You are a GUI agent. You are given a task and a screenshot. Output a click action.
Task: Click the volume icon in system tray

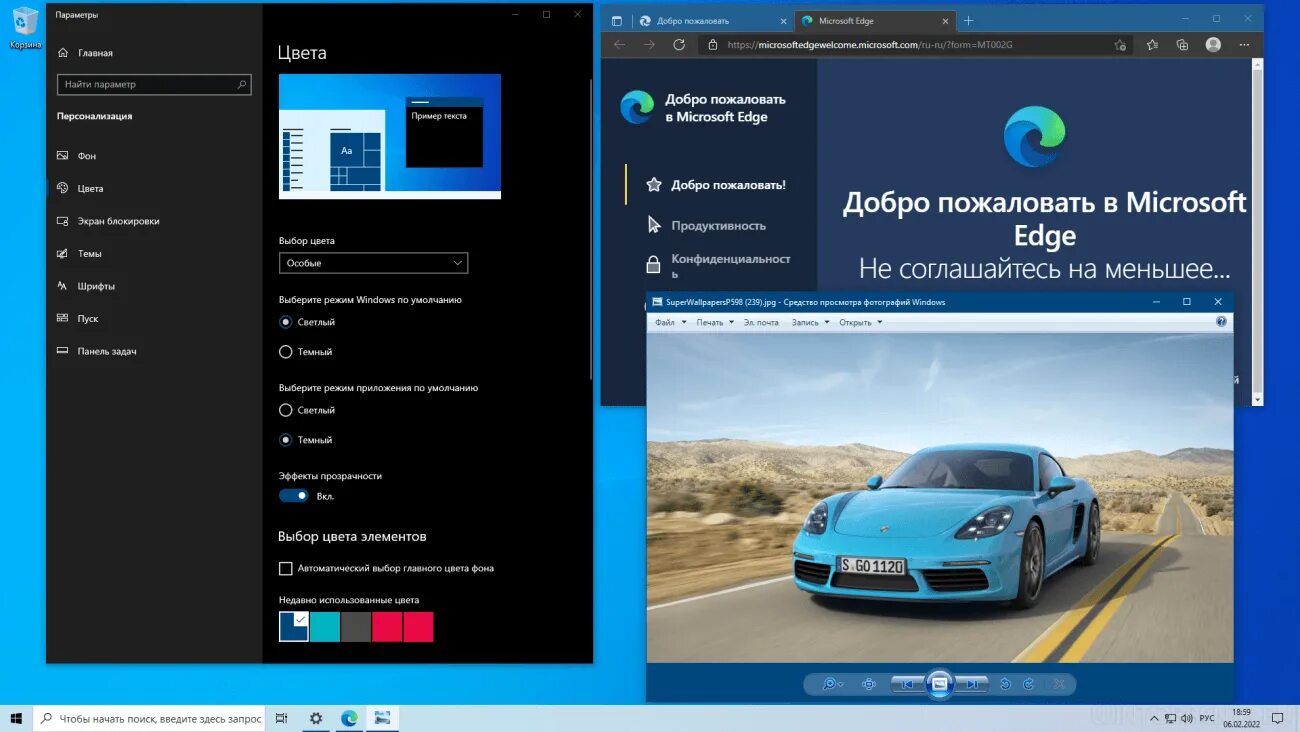pos(1187,718)
